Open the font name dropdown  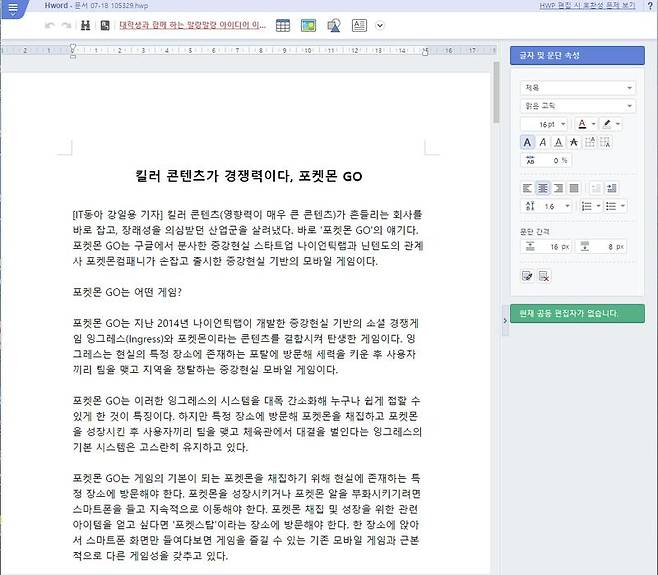578,106
